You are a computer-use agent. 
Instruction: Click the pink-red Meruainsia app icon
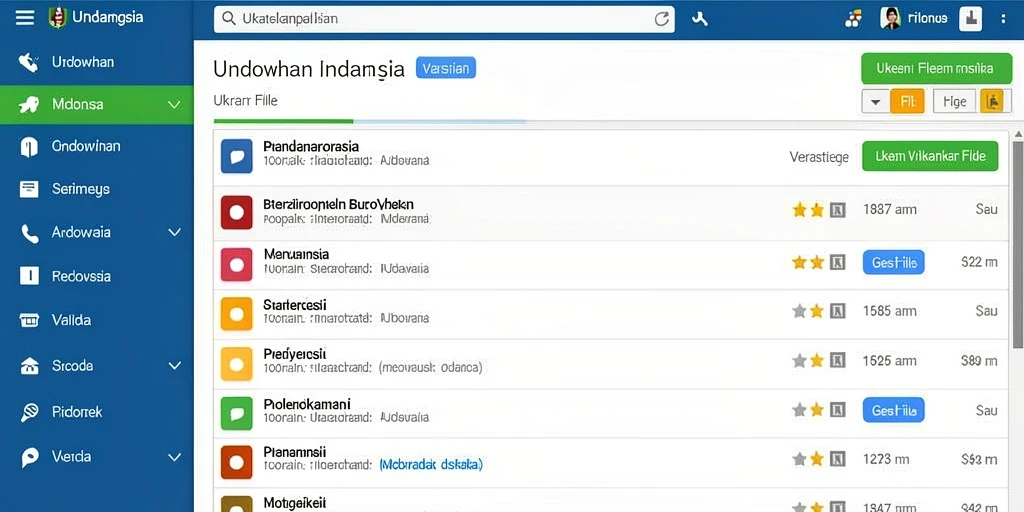click(236, 264)
